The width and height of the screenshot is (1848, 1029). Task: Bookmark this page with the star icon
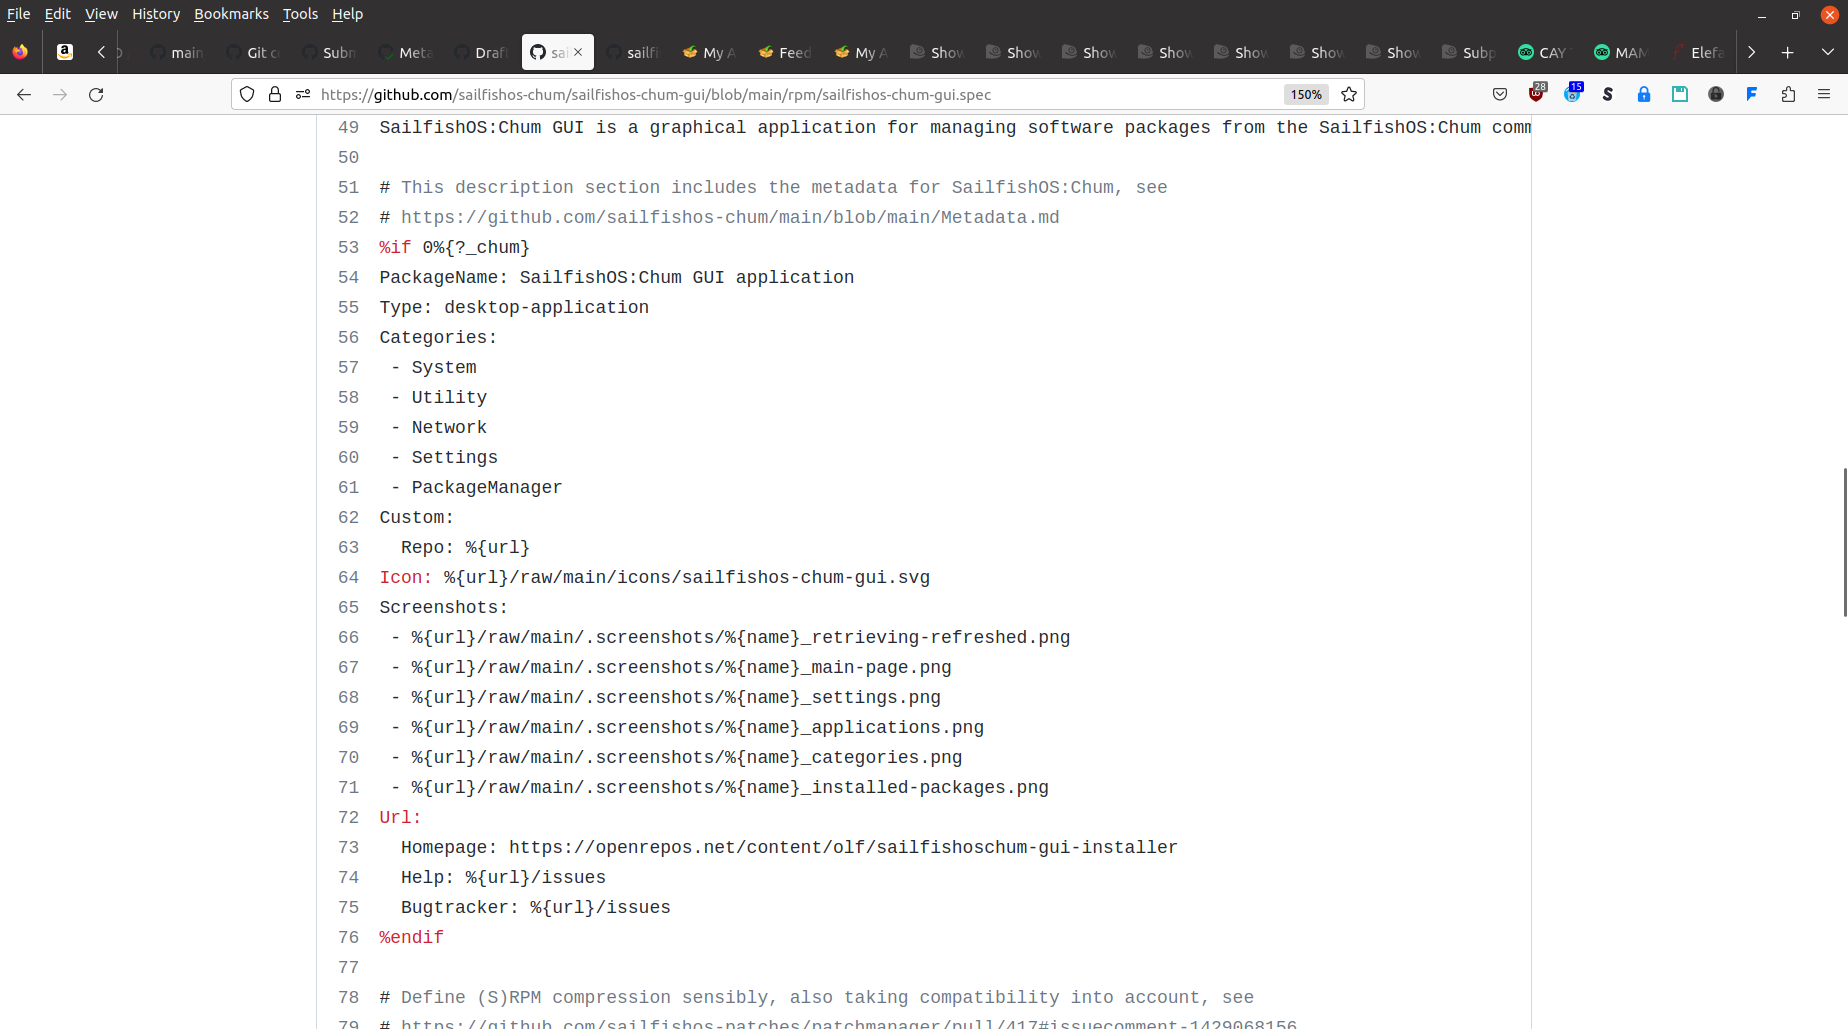coord(1349,94)
